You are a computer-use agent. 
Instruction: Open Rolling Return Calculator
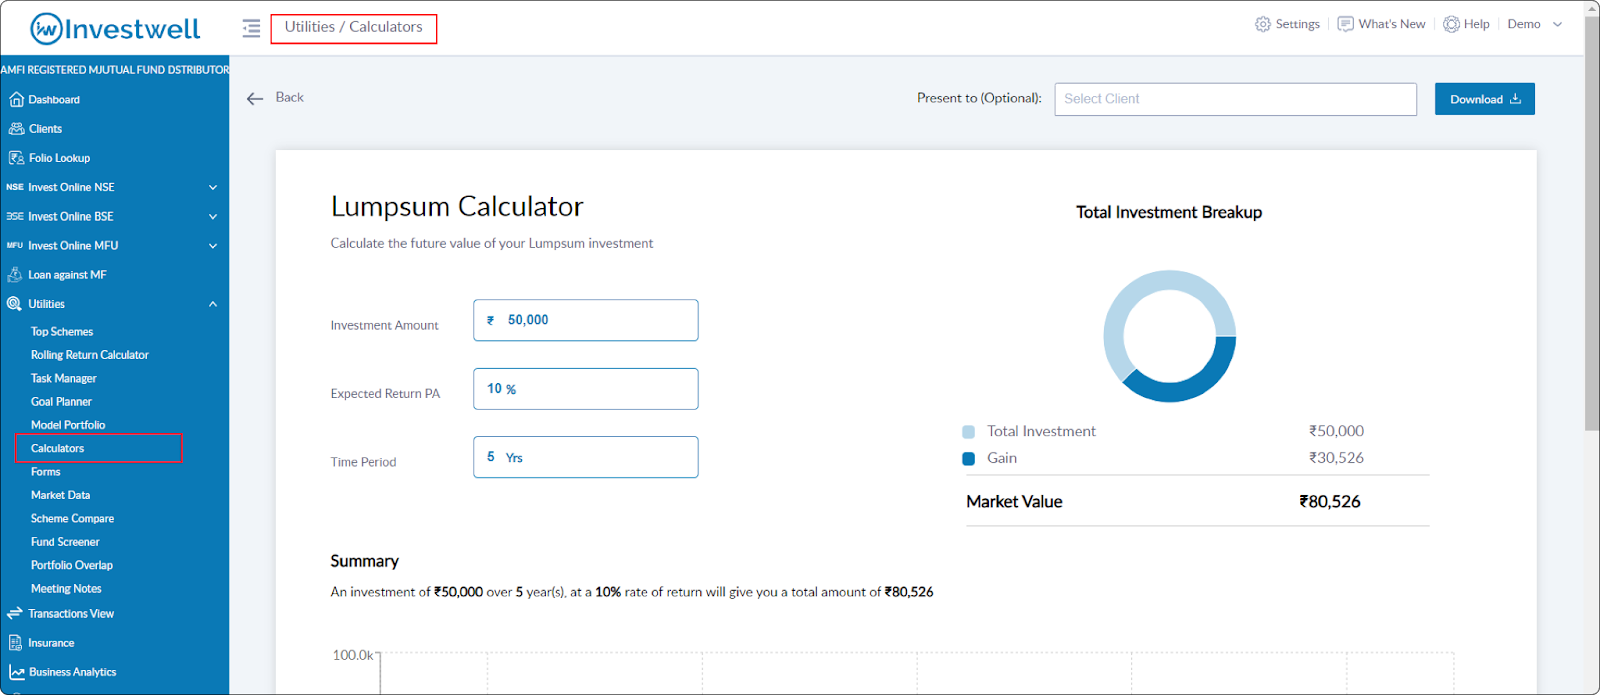point(89,354)
